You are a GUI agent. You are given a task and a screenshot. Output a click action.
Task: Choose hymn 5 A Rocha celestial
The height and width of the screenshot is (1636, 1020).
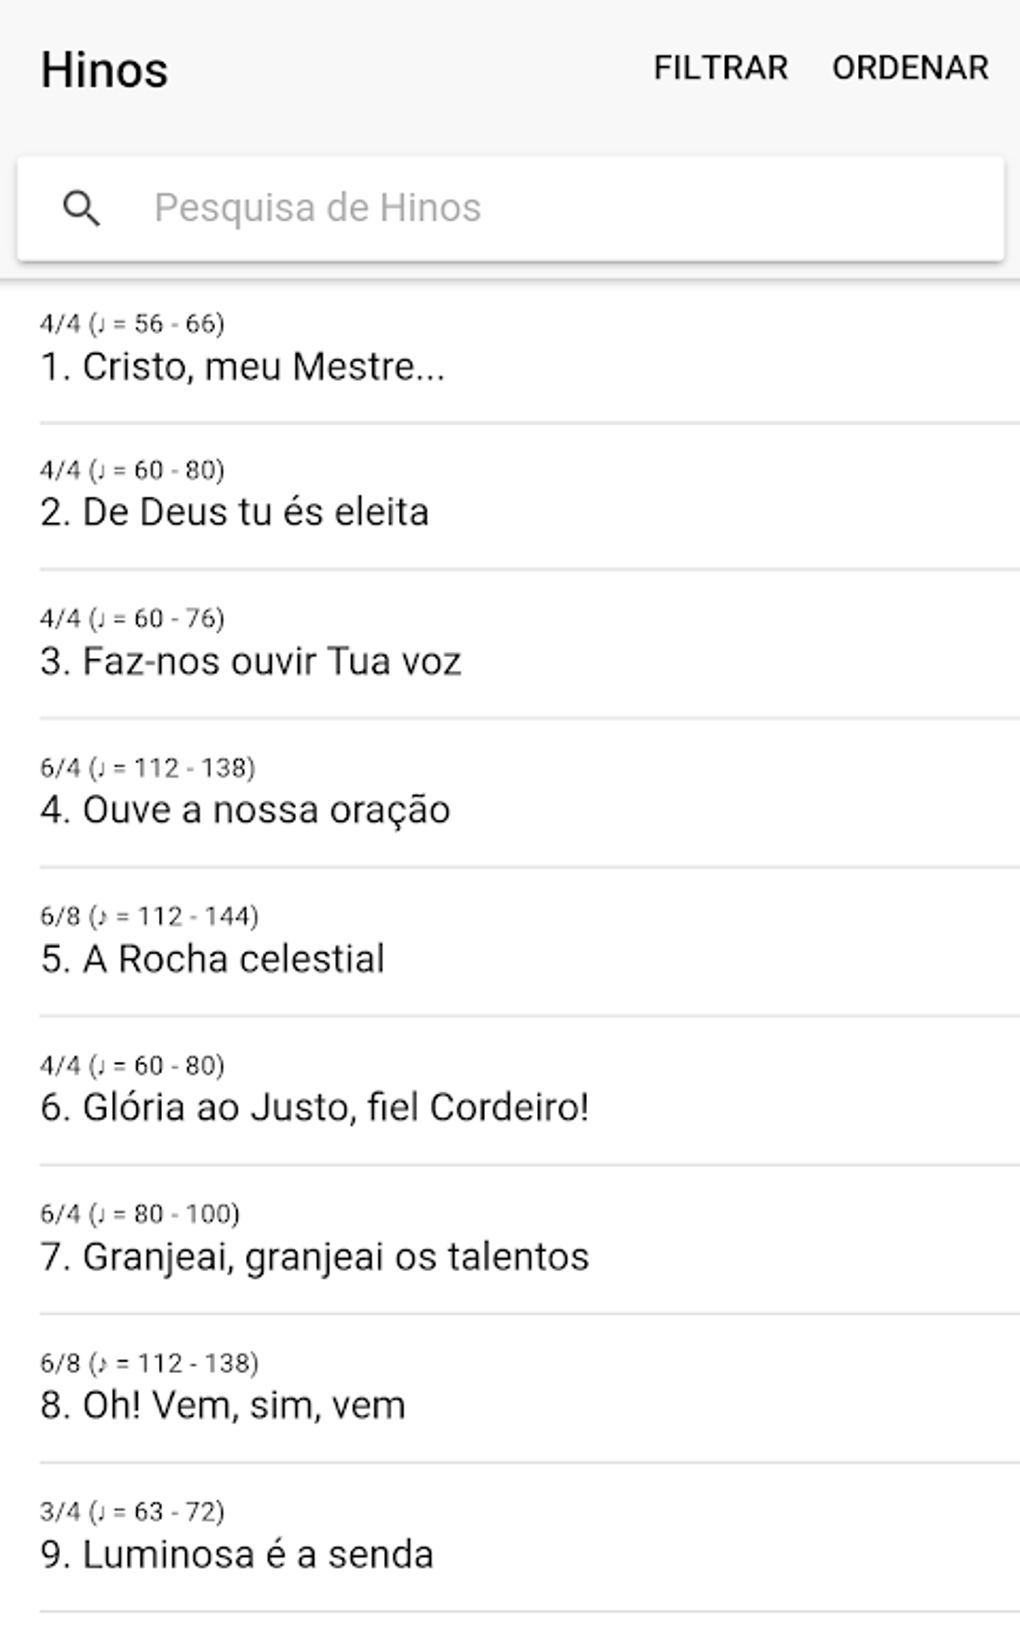[x=212, y=959]
